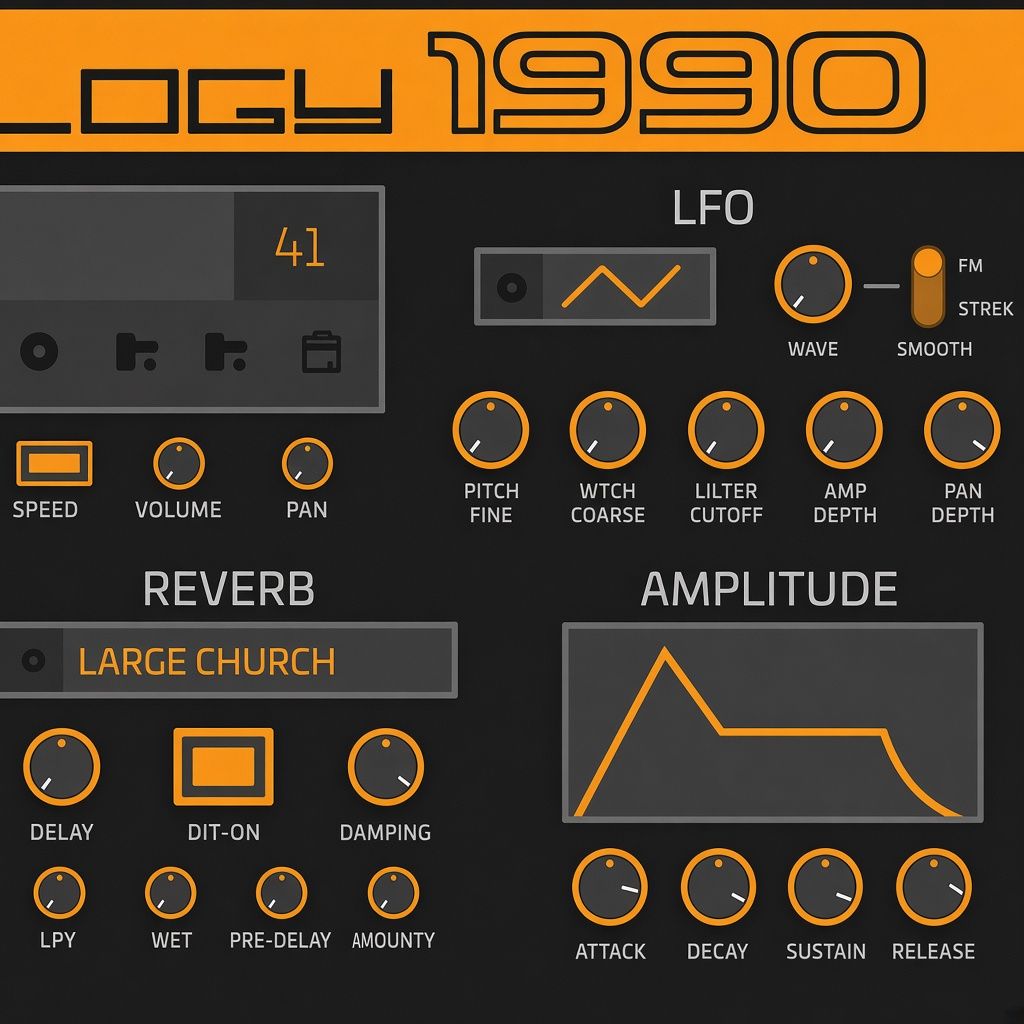This screenshot has width=1024, height=1024.
Task: Click the DECAY knob
Action: (x=718, y=887)
